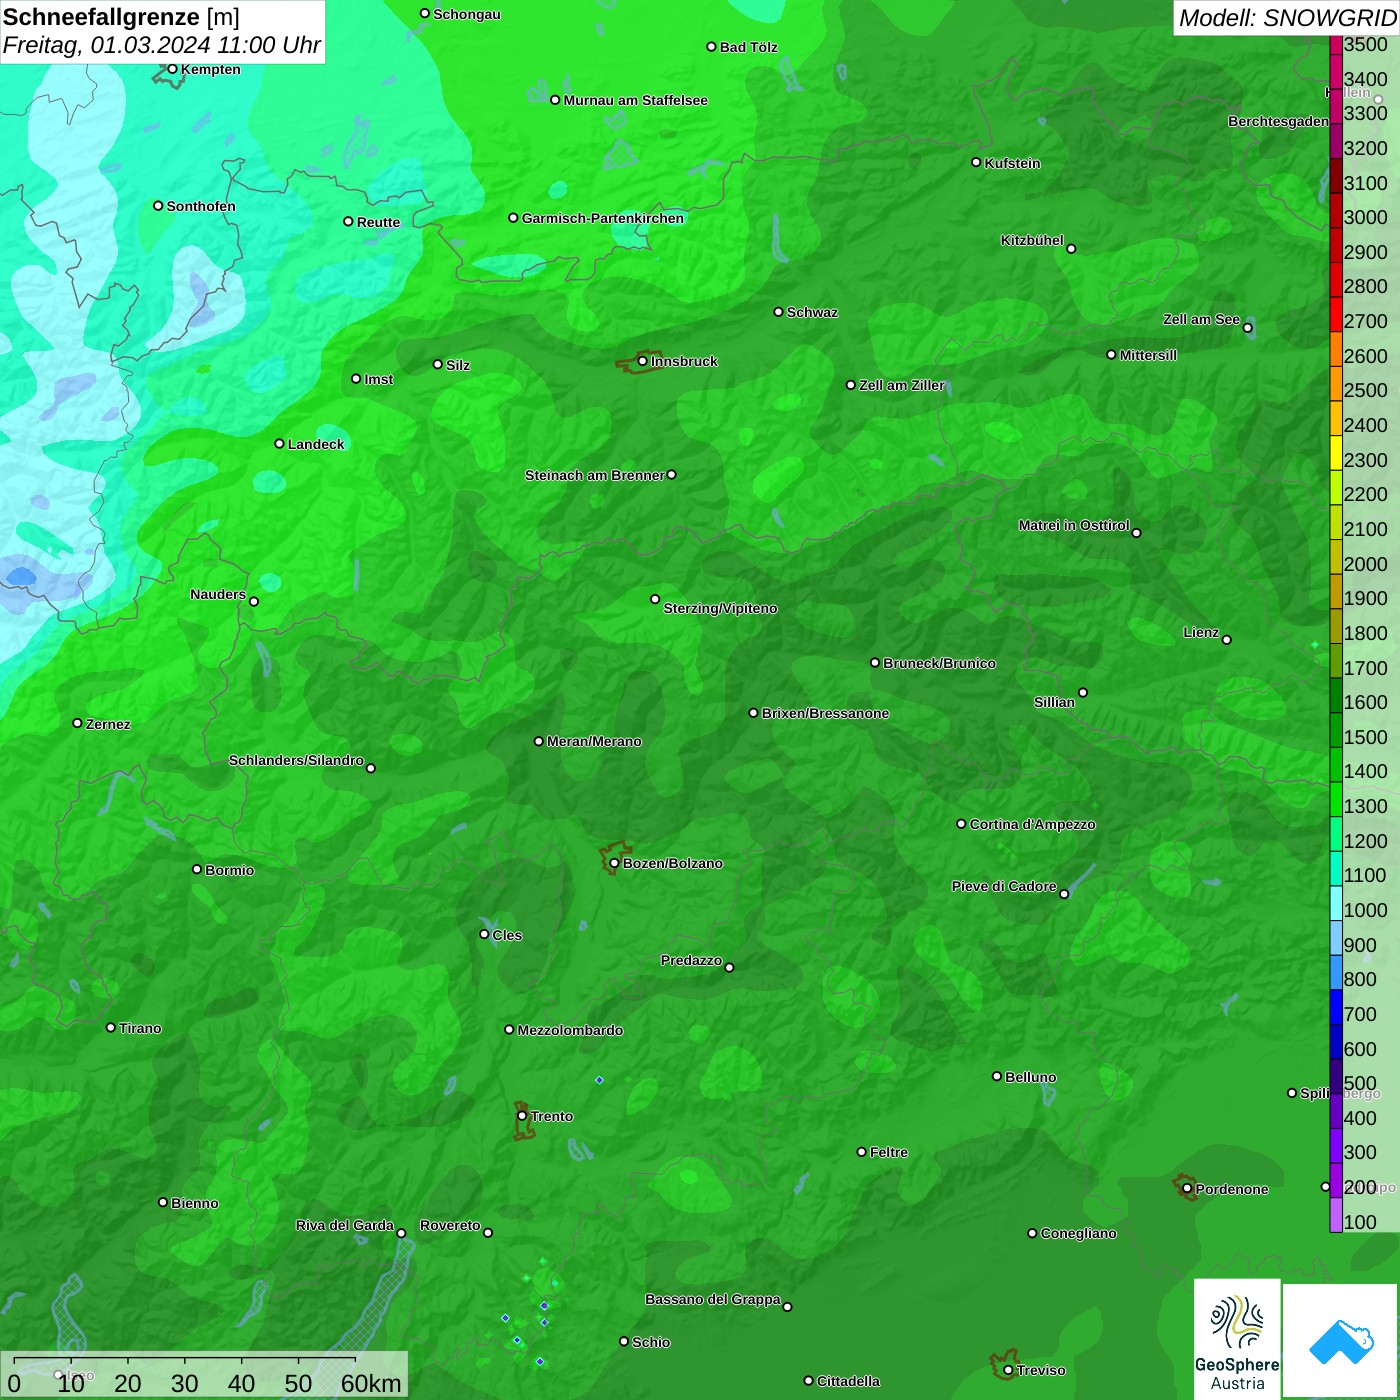Screen dimensions: 1400x1400
Task: Click the Zernez marker circle
Action: click(x=78, y=723)
